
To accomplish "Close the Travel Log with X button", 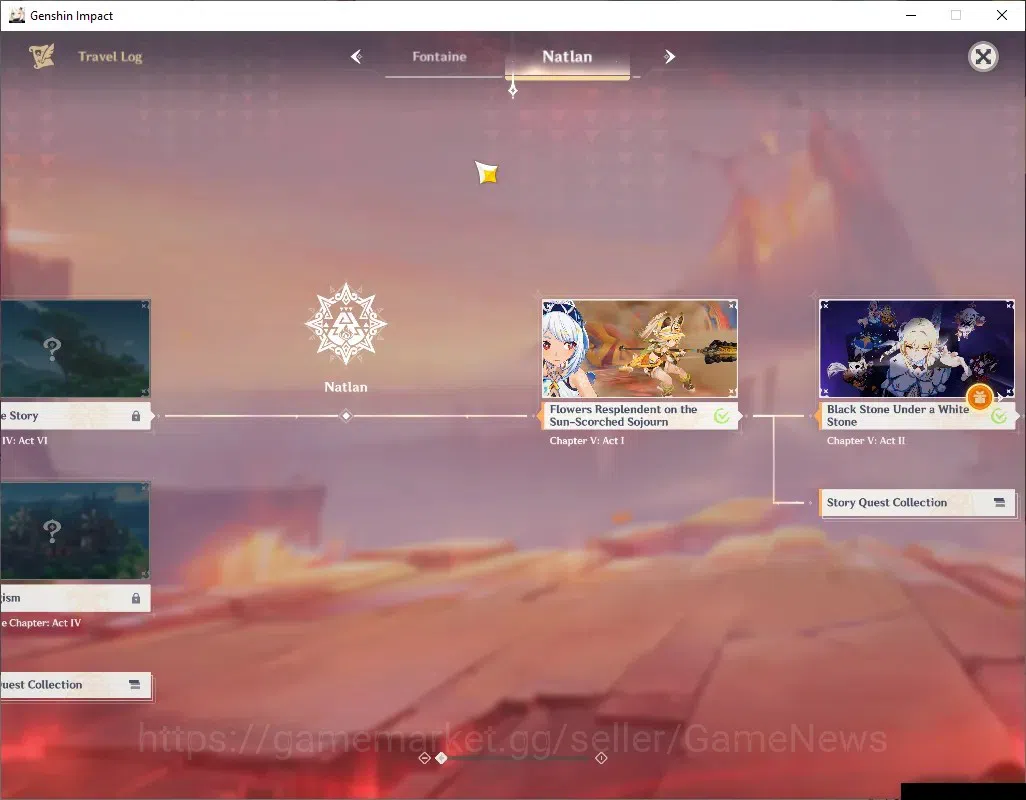I will click(x=983, y=57).
